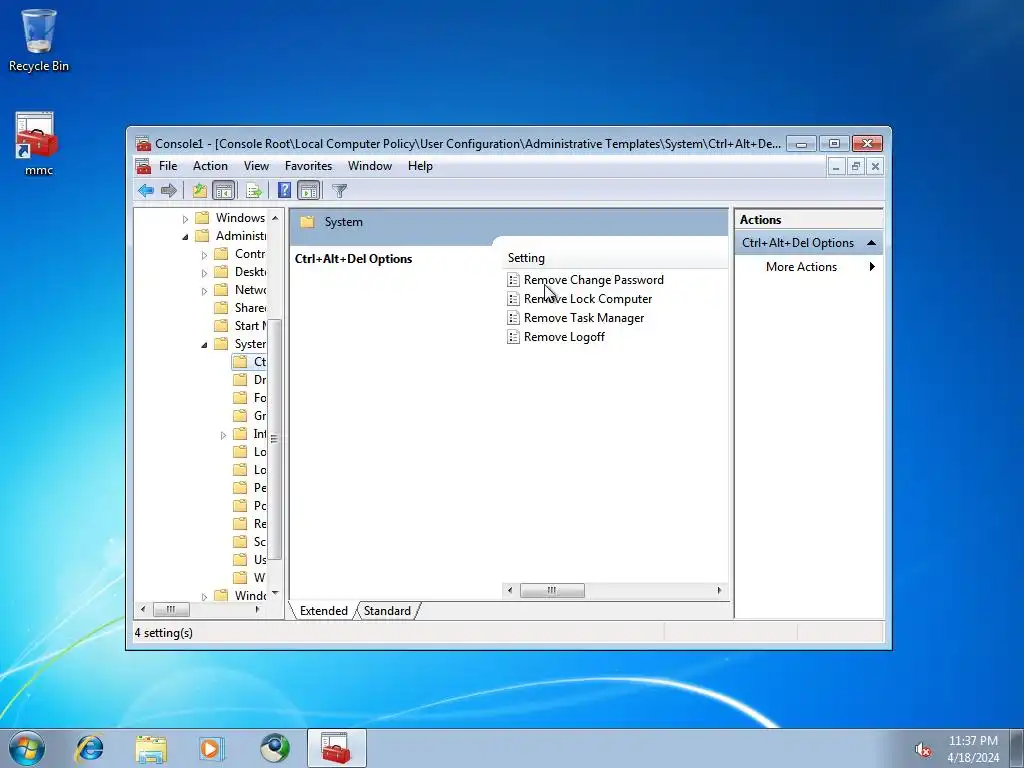Open the Recycle Bin desktop icon
The height and width of the screenshot is (768, 1024).
tap(39, 40)
